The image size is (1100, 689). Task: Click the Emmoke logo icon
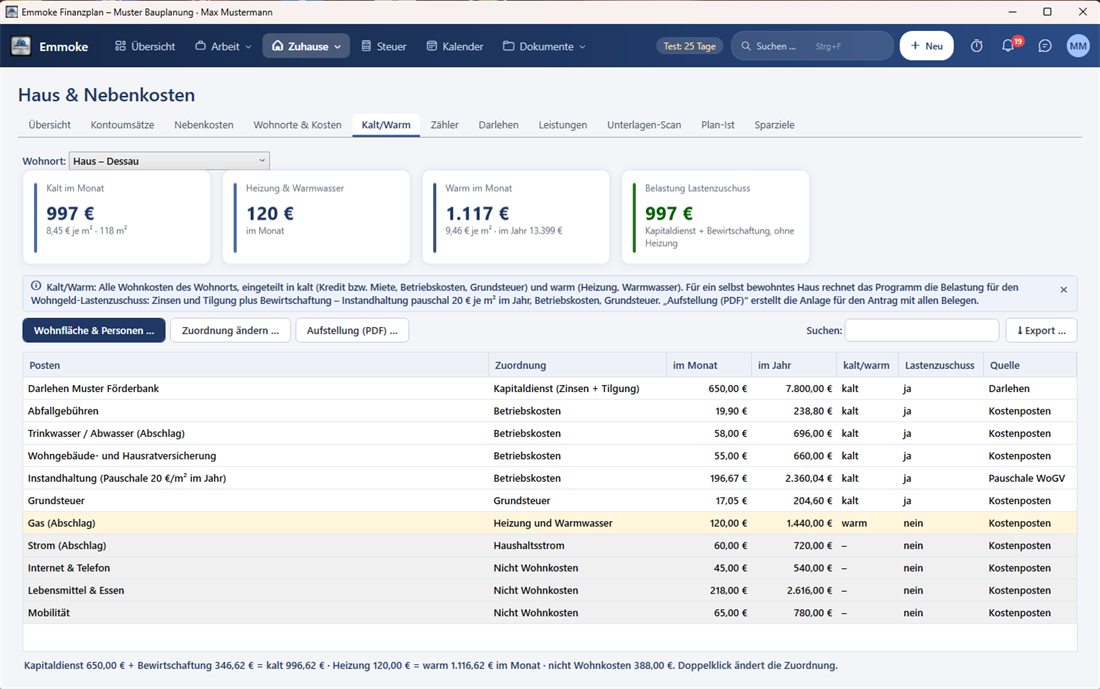(21, 46)
